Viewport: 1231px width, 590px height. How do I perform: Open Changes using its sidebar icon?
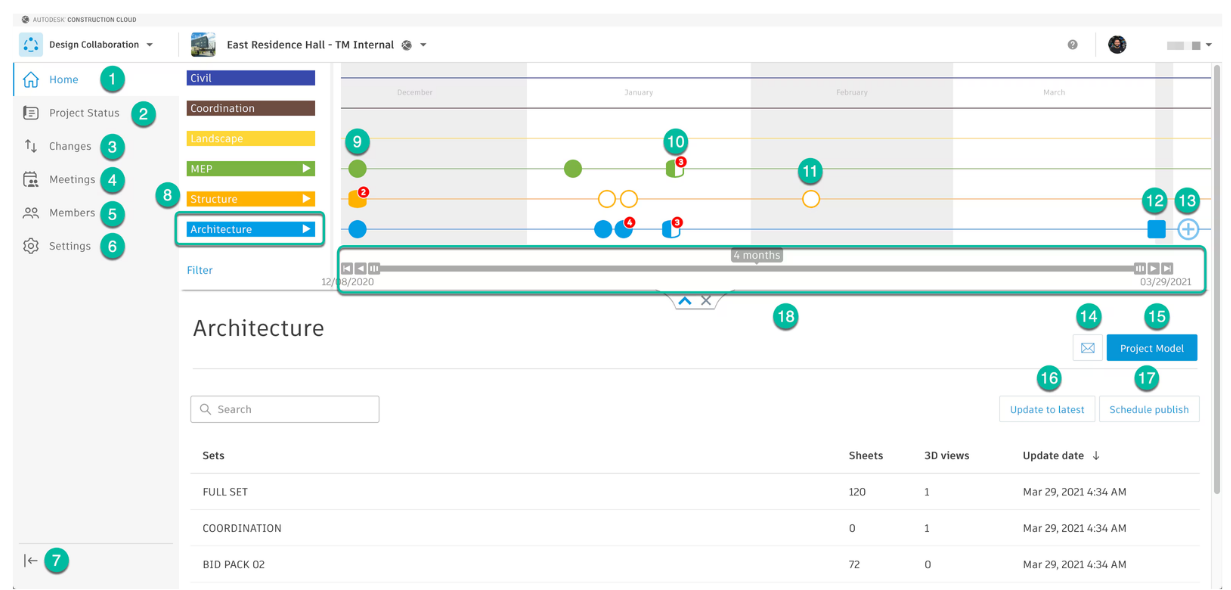point(30,146)
